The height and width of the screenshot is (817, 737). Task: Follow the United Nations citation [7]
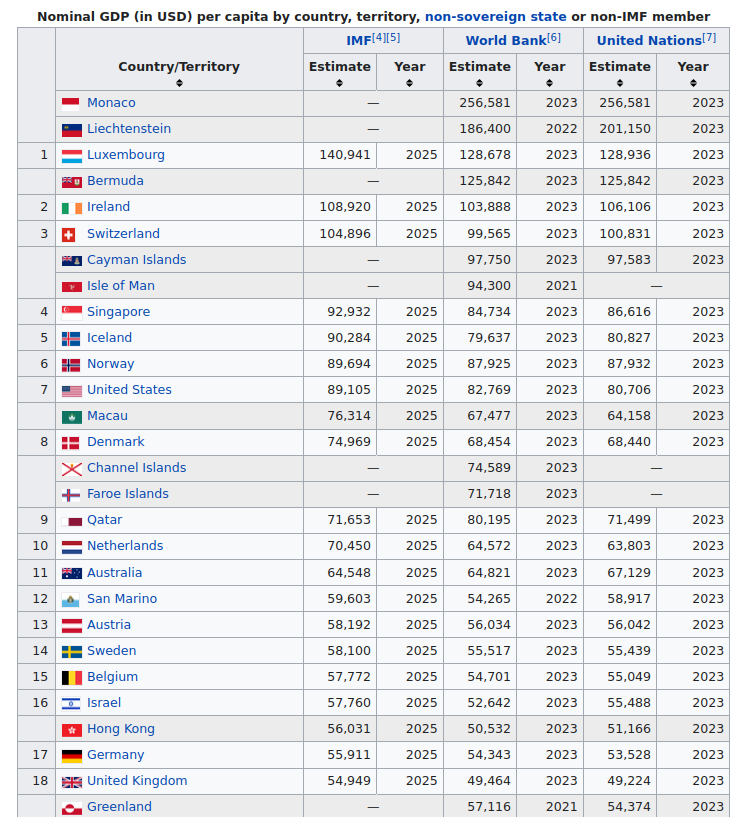tap(709, 38)
